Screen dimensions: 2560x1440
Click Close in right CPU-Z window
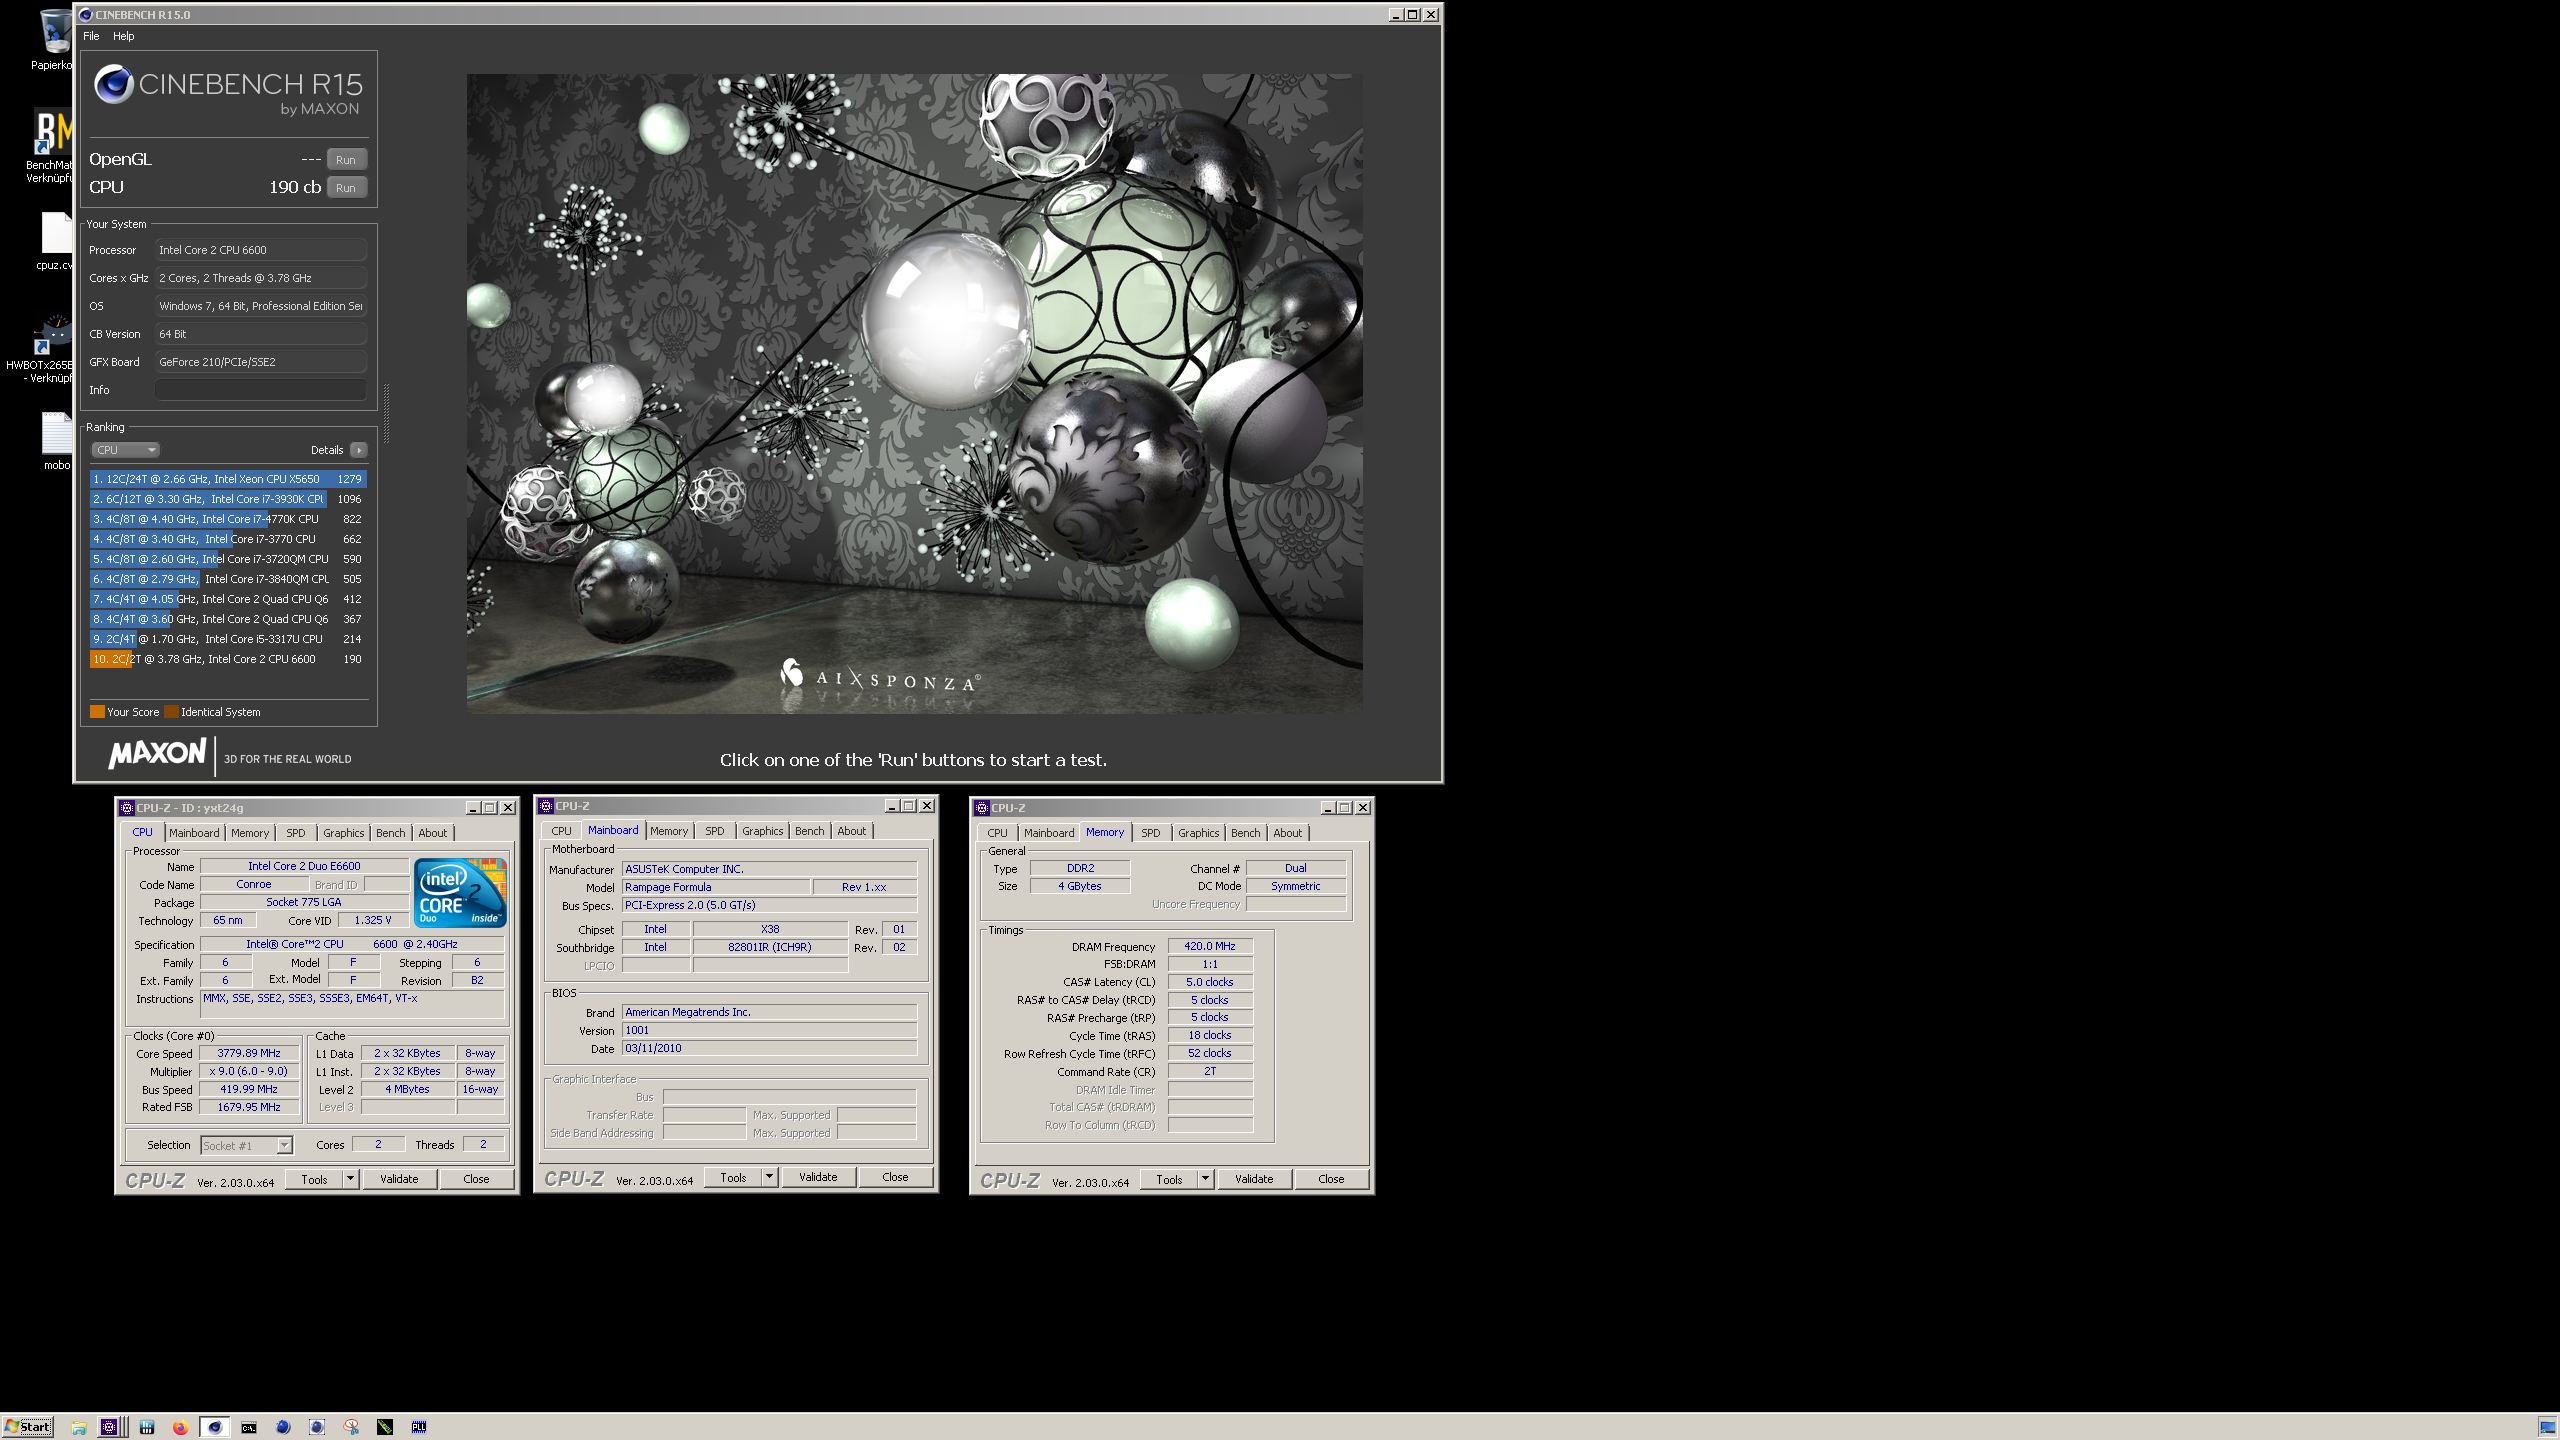(x=1331, y=1180)
